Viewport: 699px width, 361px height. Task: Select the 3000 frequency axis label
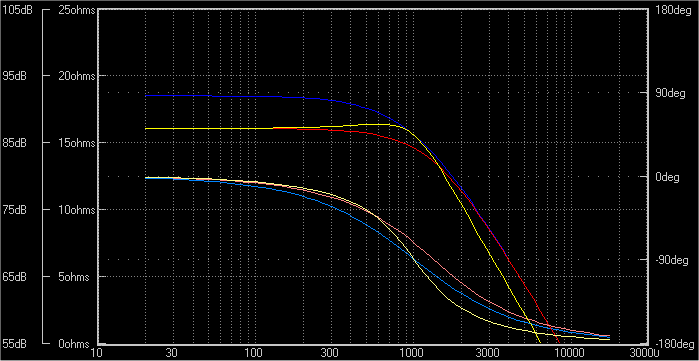tap(486, 353)
